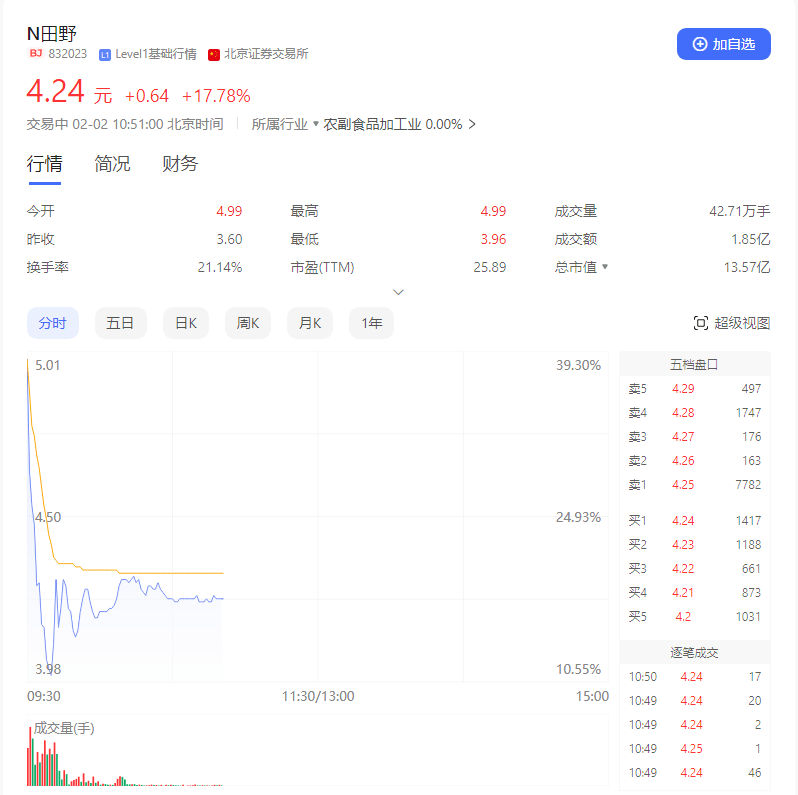
Task: Click the 北京证券交易所 label
Action: (266, 54)
